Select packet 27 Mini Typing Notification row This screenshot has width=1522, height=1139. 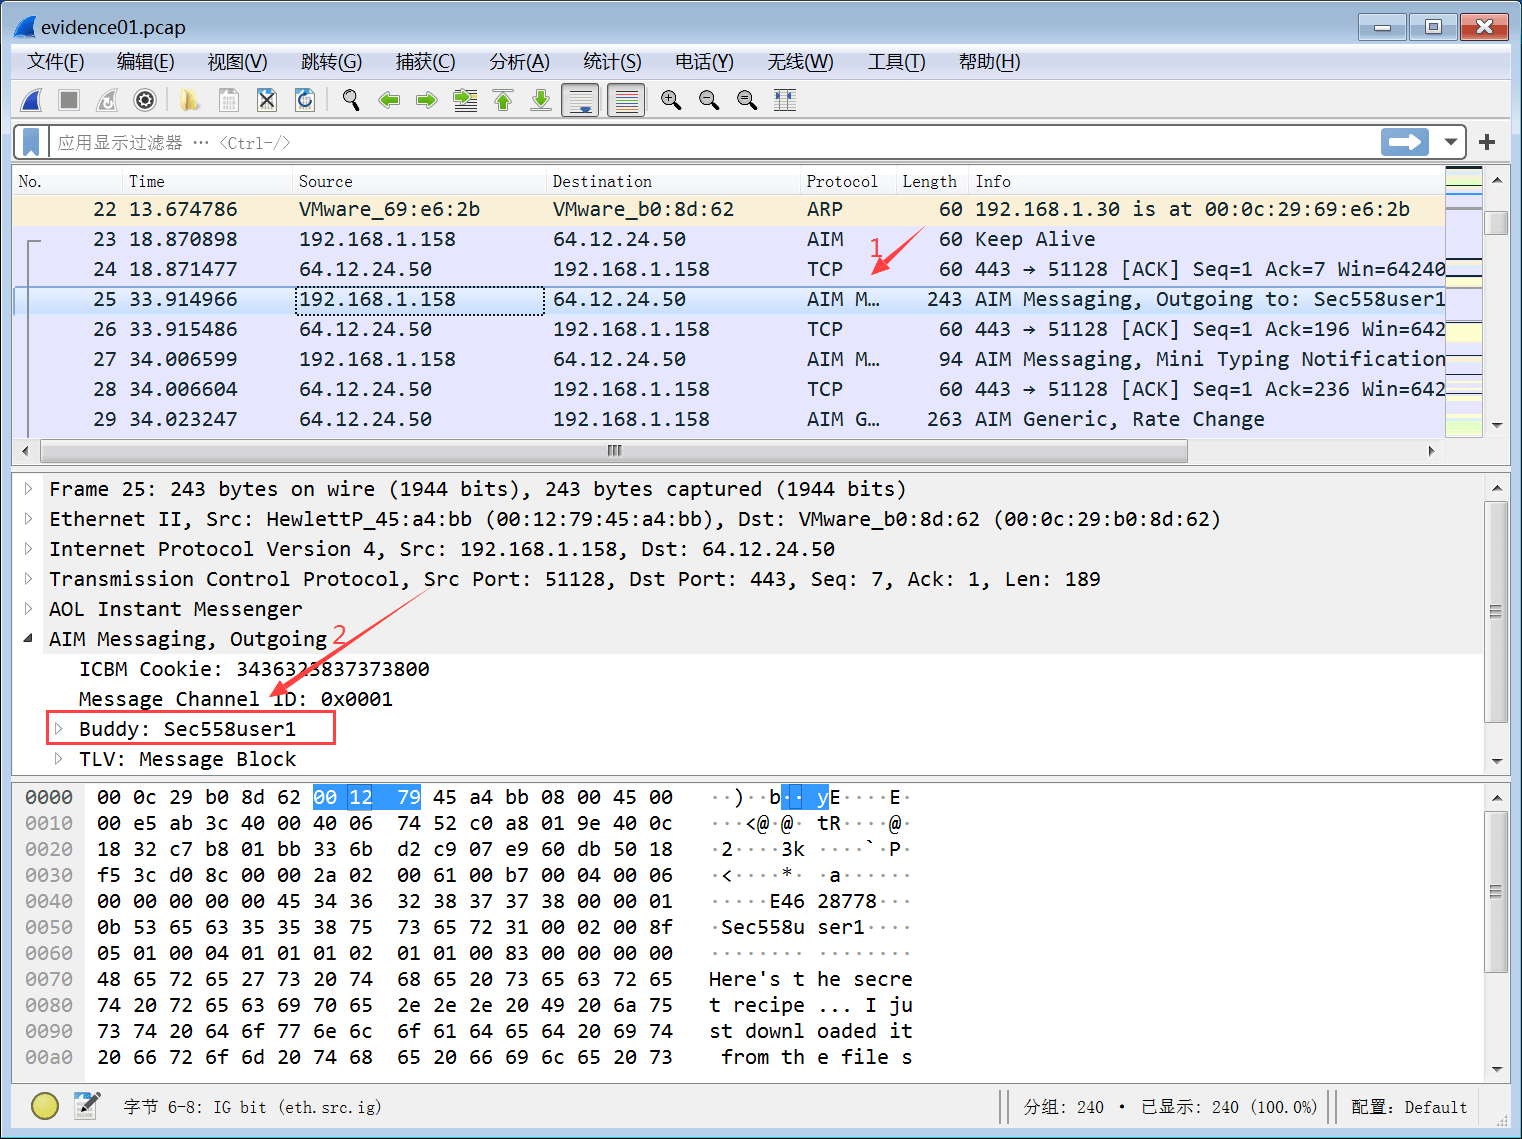pyautogui.click(x=729, y=359)
